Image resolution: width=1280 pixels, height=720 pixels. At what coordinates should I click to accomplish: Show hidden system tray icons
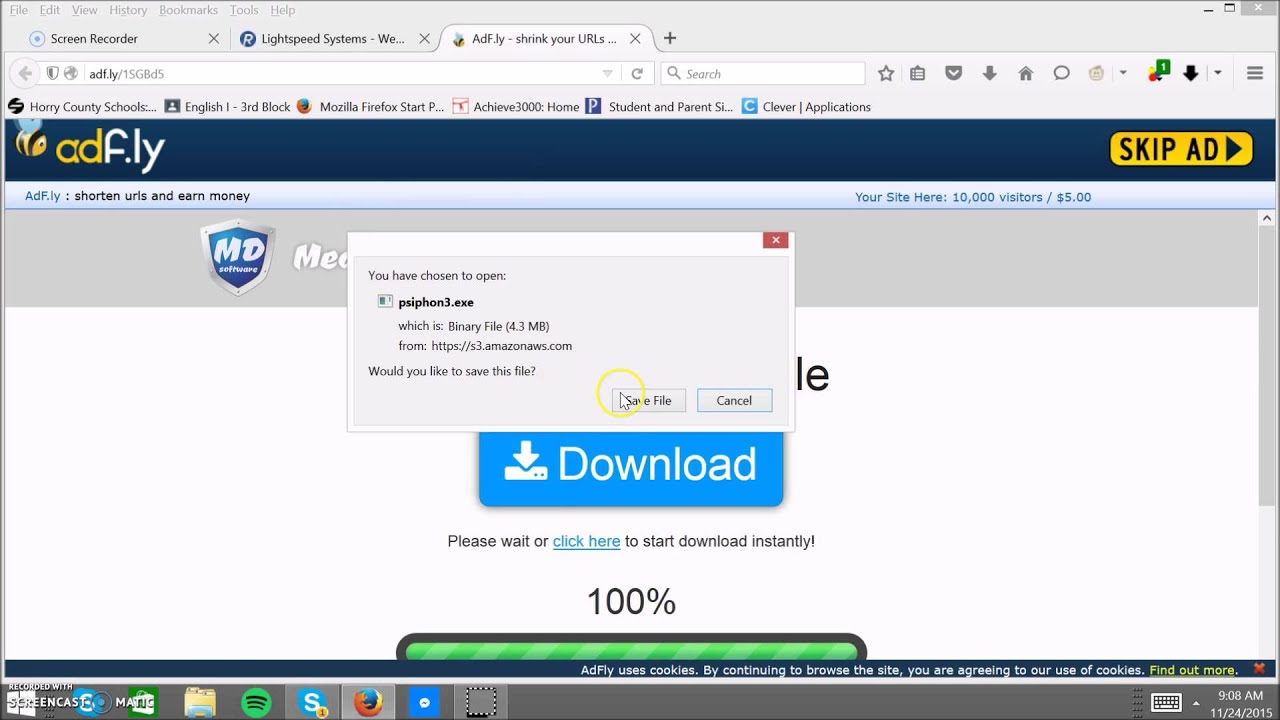click(x=1196, y=703)
